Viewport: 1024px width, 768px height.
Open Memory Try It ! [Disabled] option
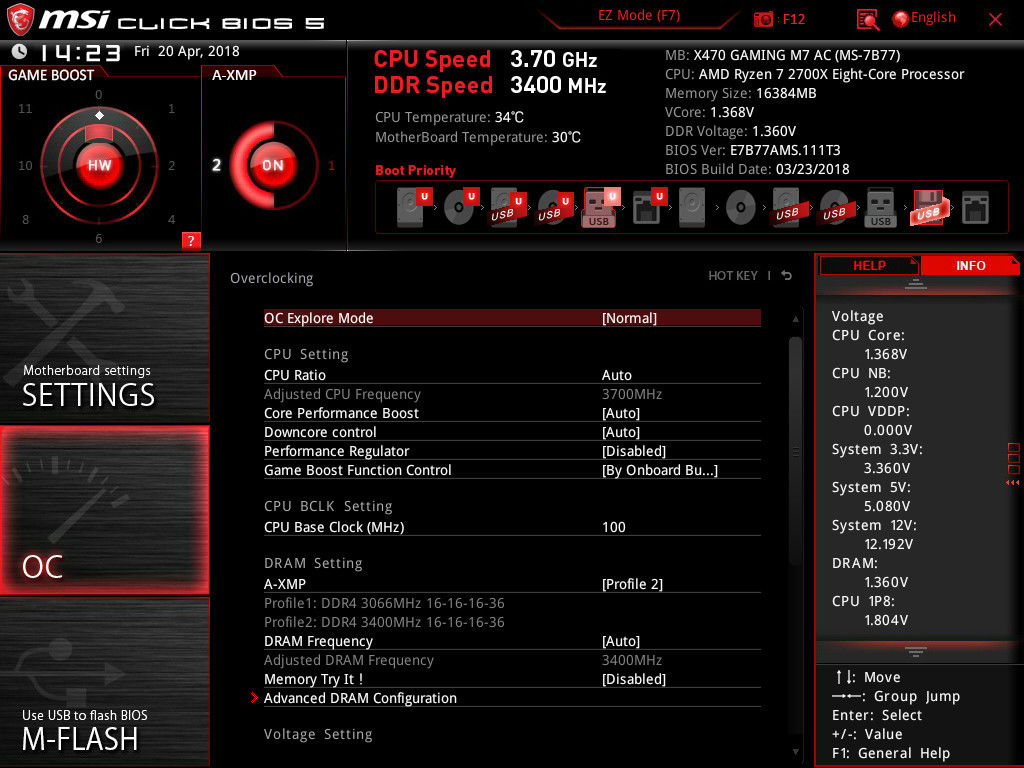point(512,679)
